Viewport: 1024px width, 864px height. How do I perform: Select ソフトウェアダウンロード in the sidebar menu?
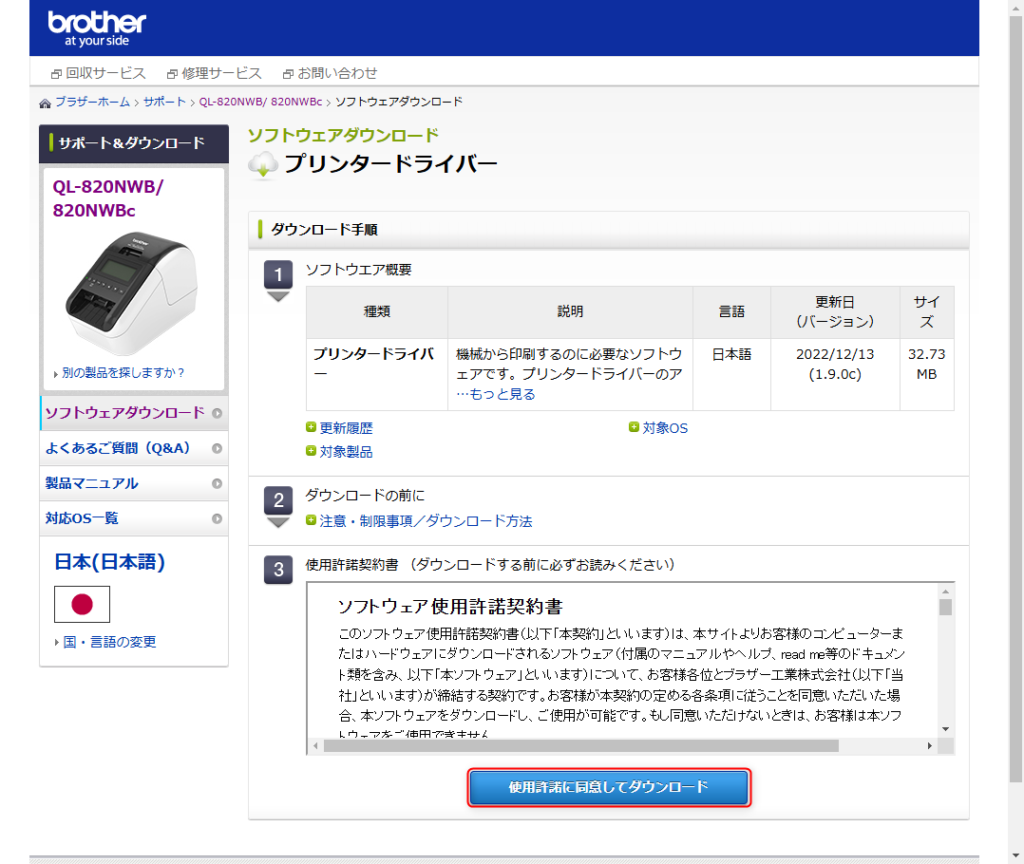(x=134, y=413)
